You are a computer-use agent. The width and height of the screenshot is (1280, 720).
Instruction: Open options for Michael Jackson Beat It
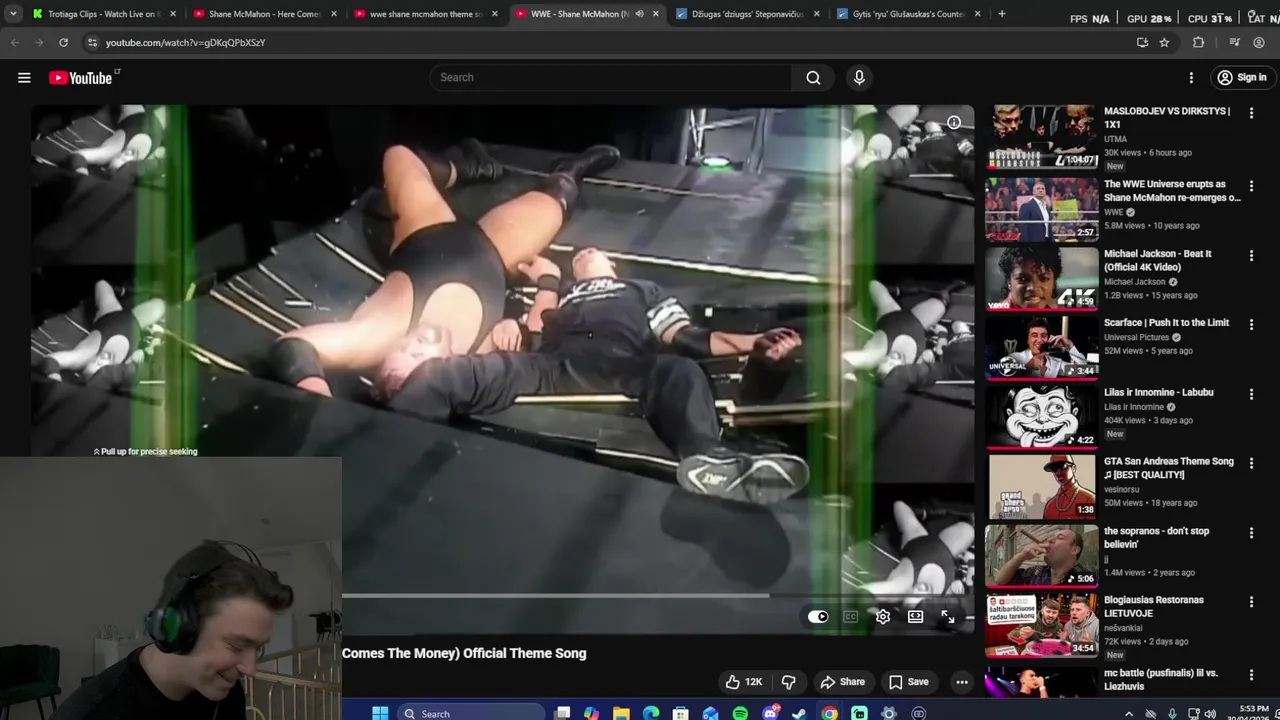click(1251, 256)
